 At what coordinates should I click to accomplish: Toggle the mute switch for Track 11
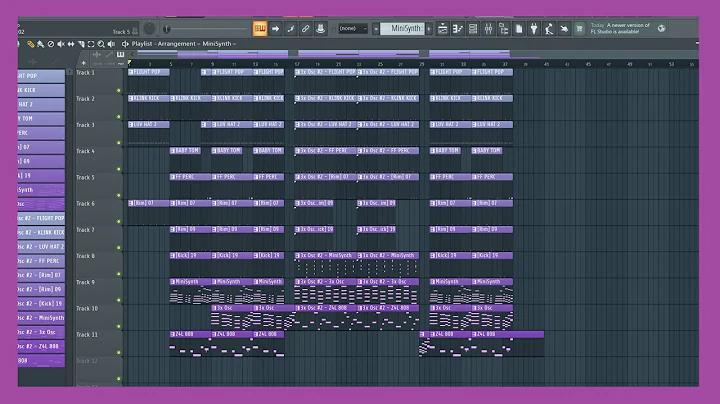tap(119, 353)
